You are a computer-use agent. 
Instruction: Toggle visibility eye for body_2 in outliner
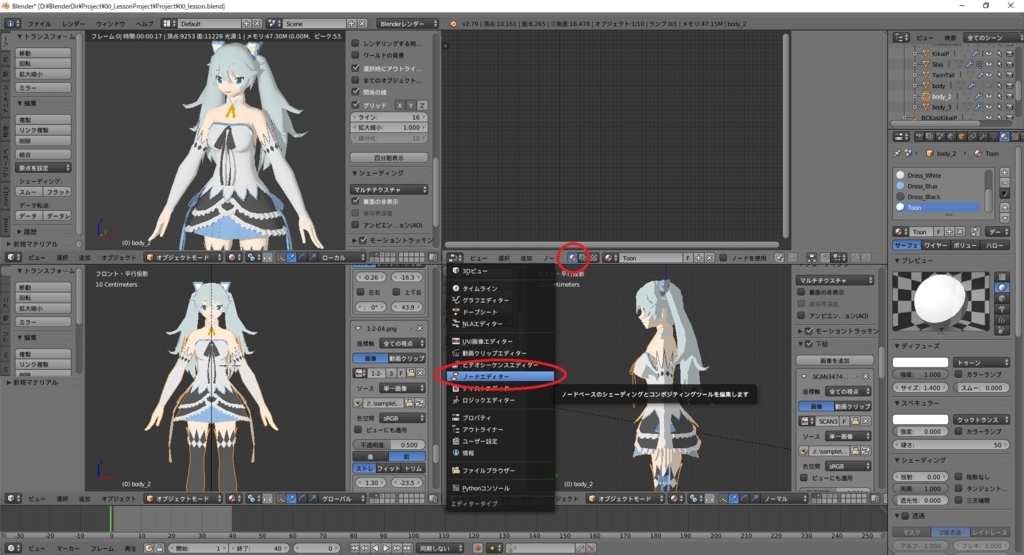click(988, 96)
